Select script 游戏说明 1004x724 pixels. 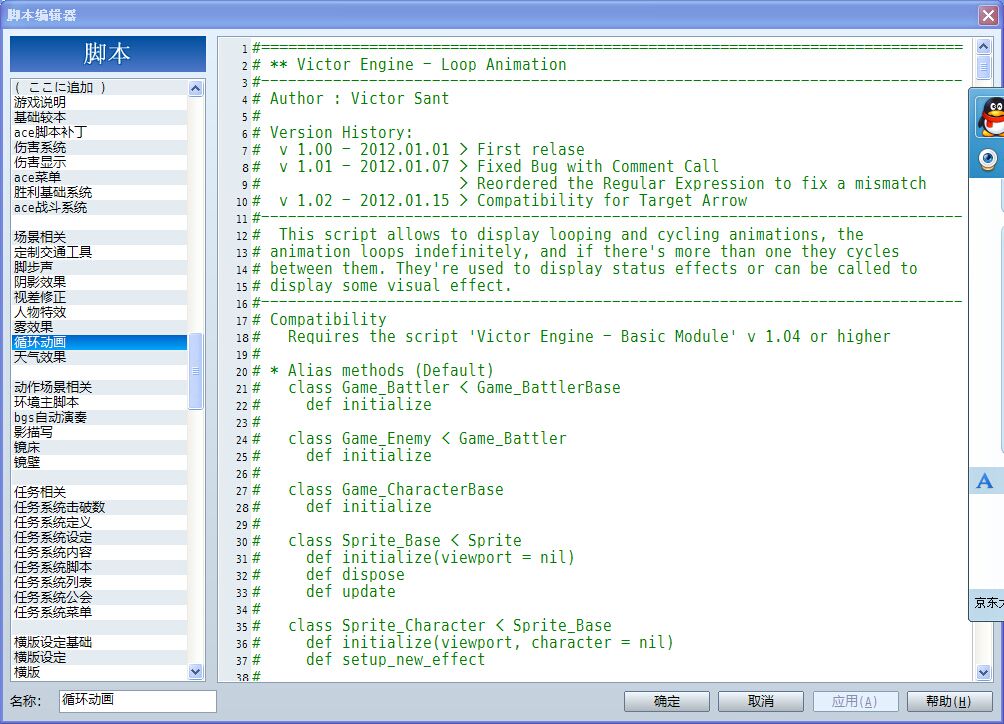pyautogui.click(x=100, y=102)
